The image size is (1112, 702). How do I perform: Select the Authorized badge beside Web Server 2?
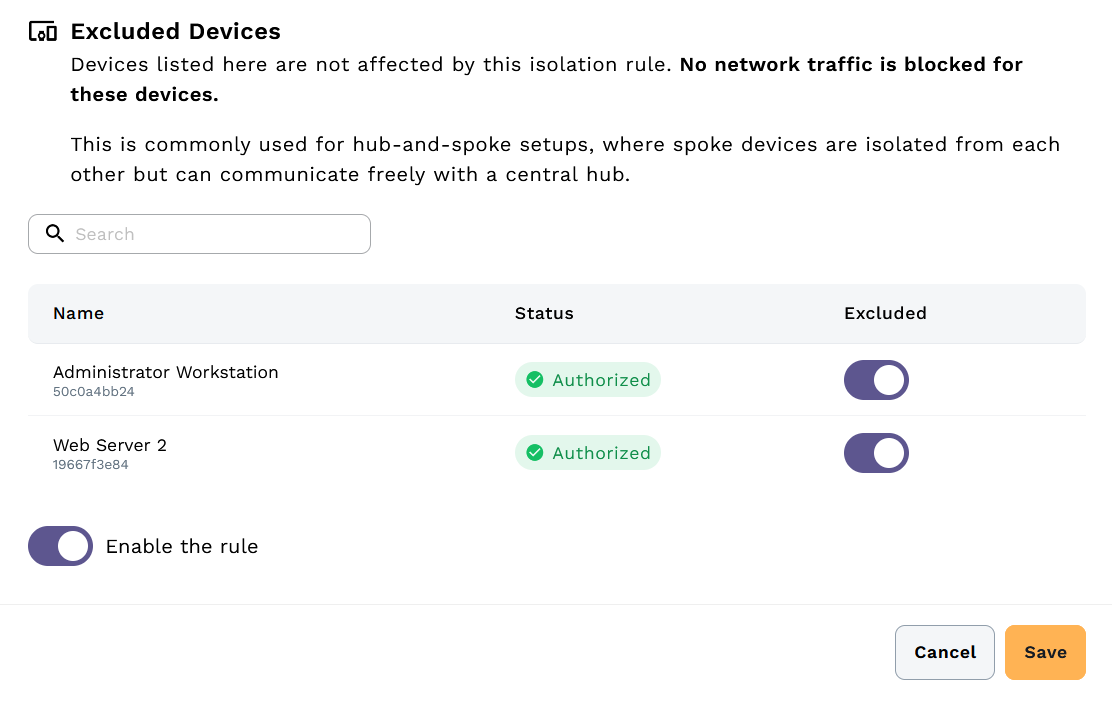tap(587, 453)
